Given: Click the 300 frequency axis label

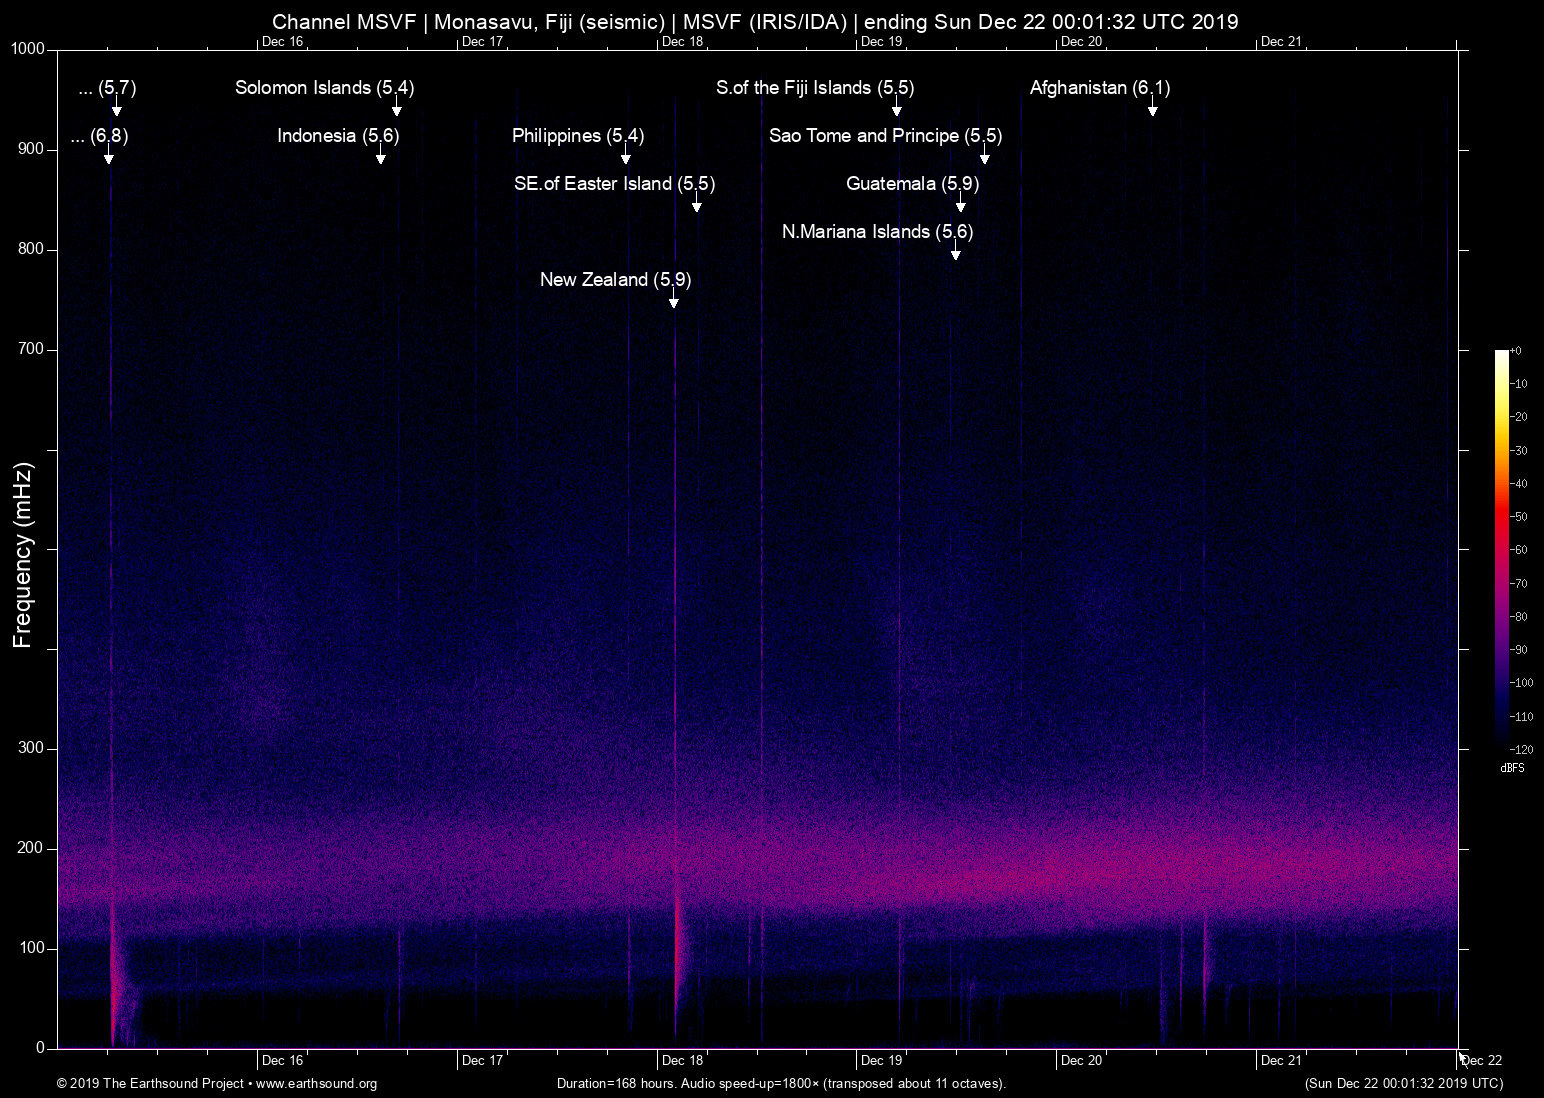Looking at the screenshot, I should (x=32, y=748).
